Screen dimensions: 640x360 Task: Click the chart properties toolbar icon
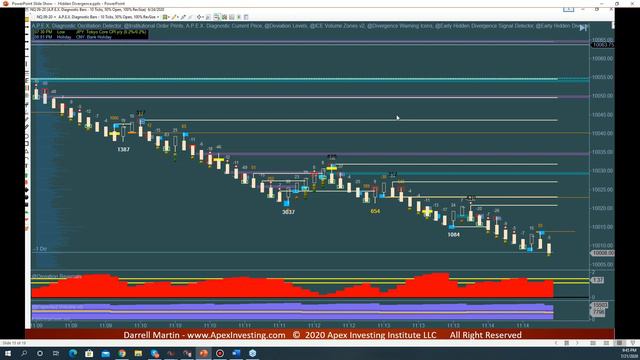[x=246, y=17]
